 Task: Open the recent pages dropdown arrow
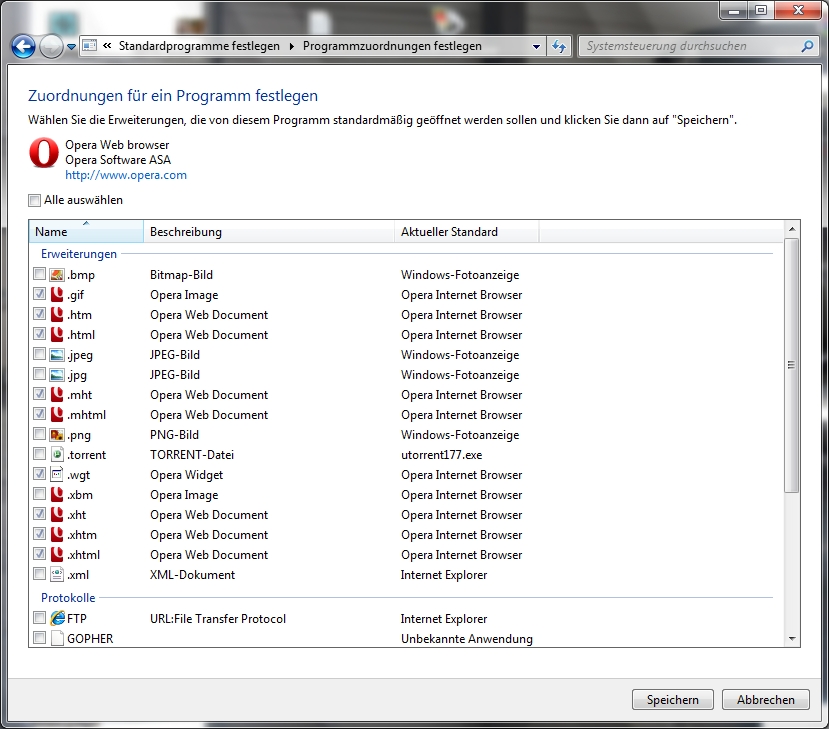tap(71, 47)
